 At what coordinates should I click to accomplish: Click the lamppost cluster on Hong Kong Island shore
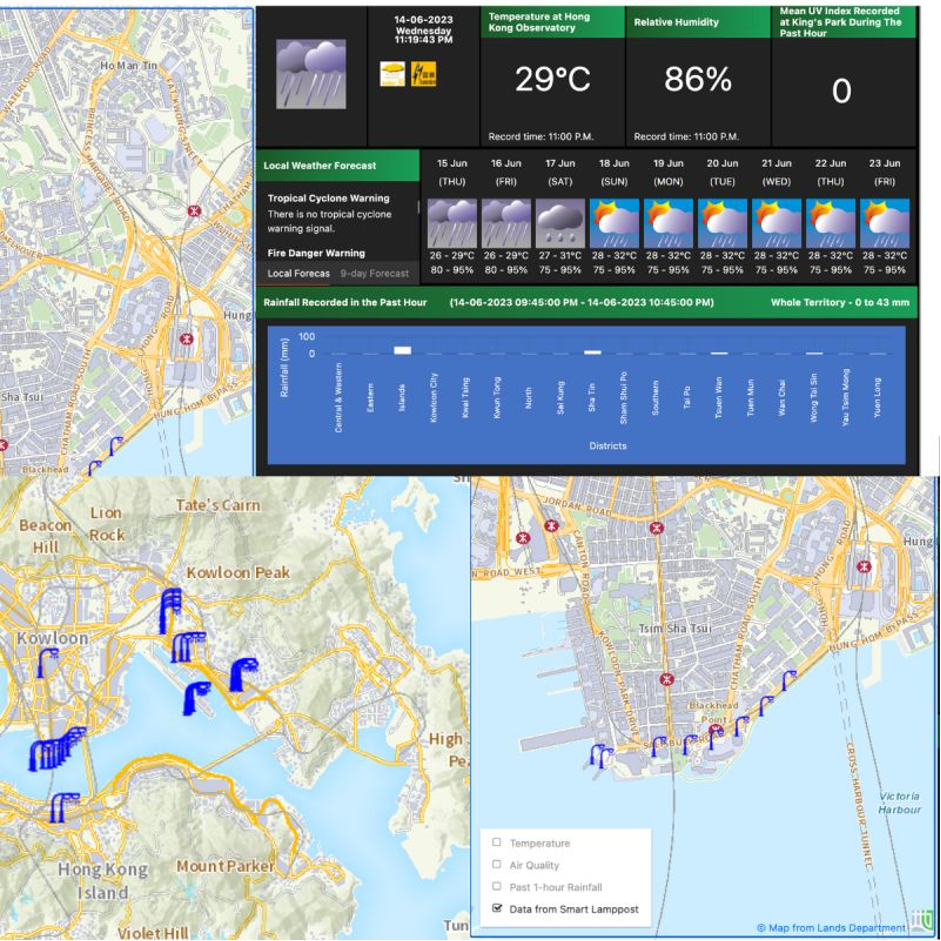pyautogui.click(x=64, y=807)
